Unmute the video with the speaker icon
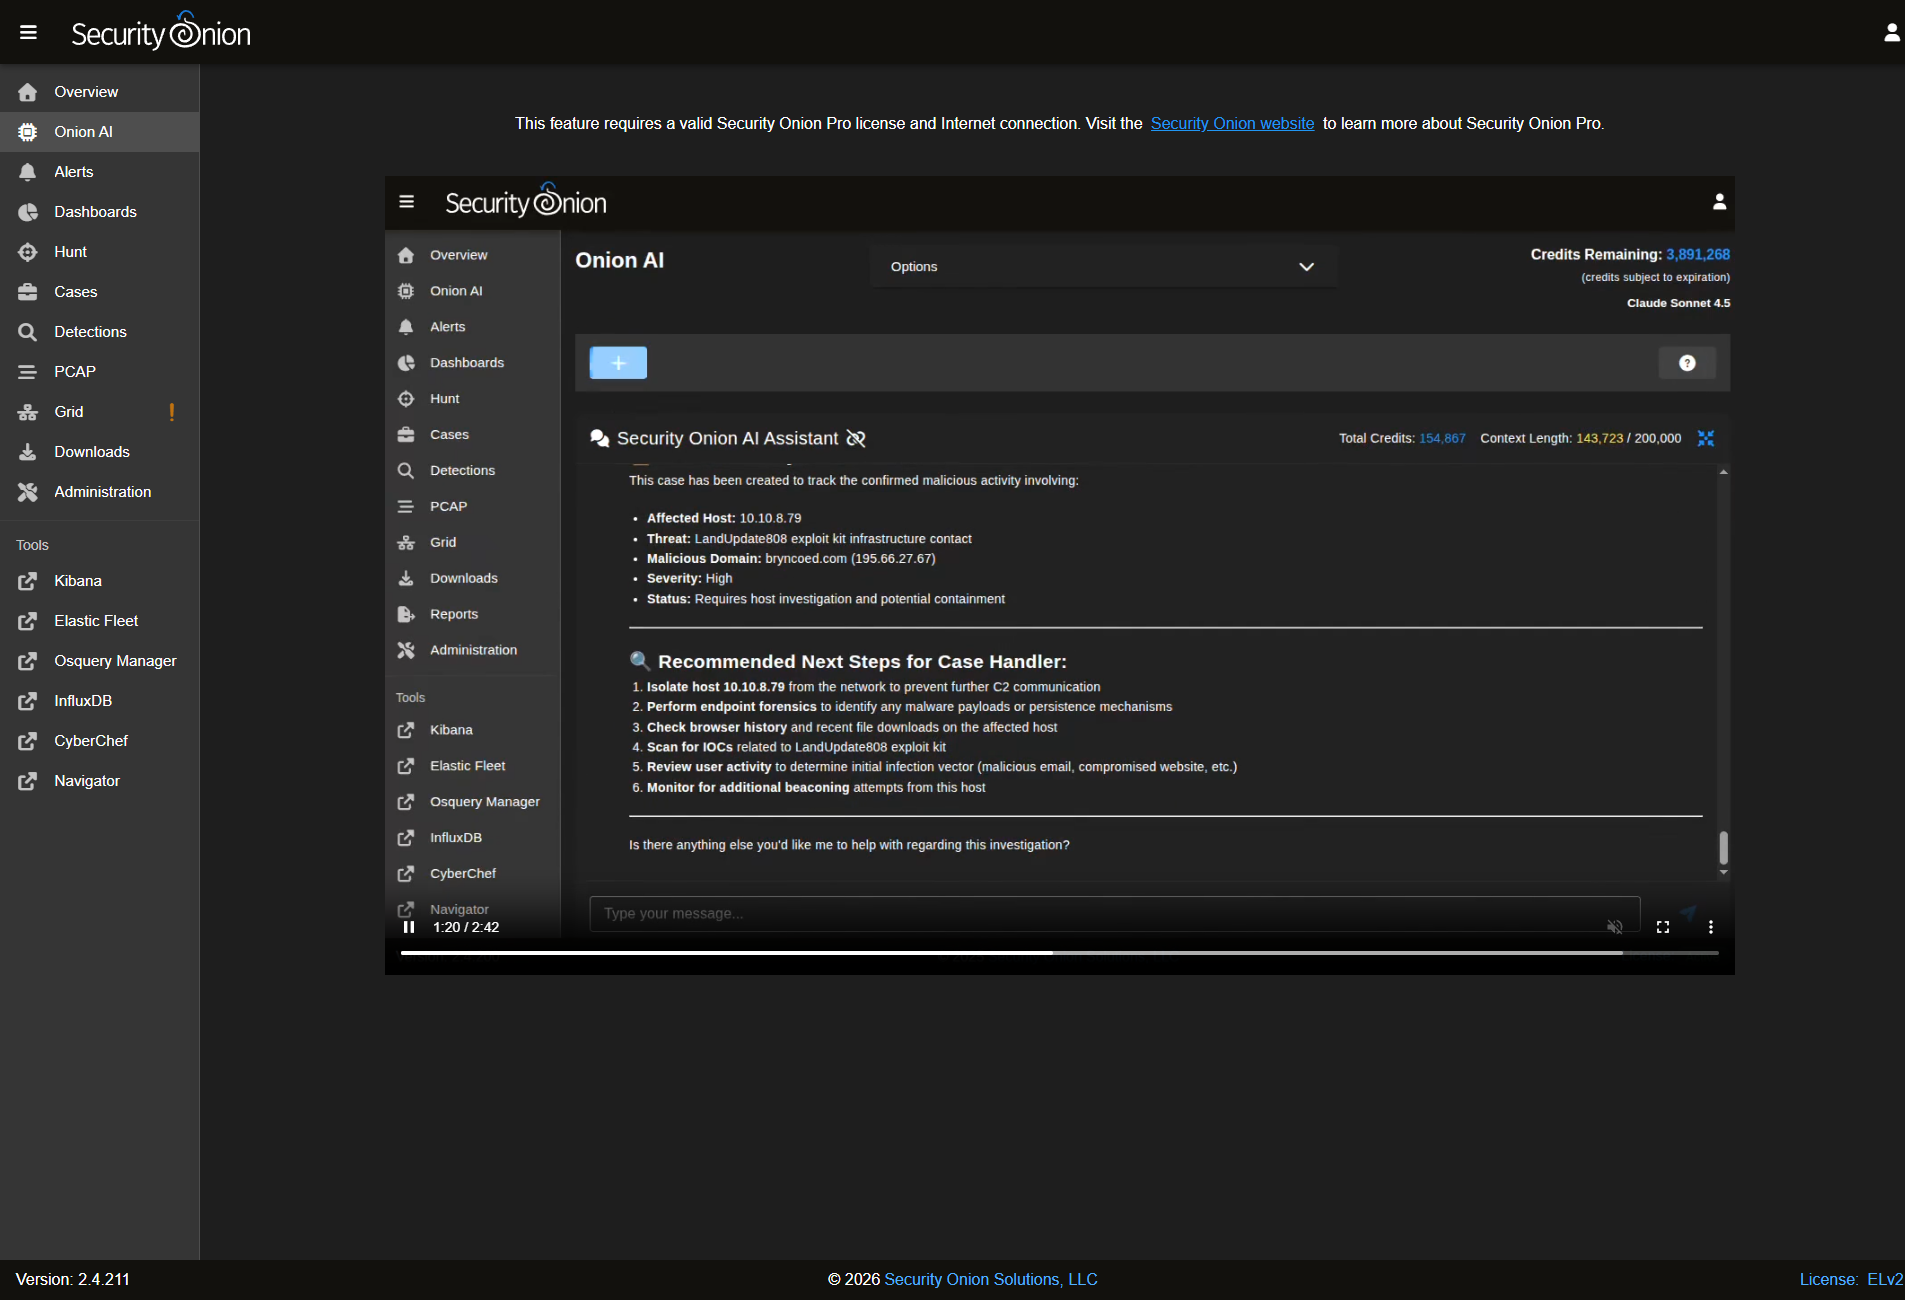Screen dimensions: 1905x1300 [x=1615, y=927]
